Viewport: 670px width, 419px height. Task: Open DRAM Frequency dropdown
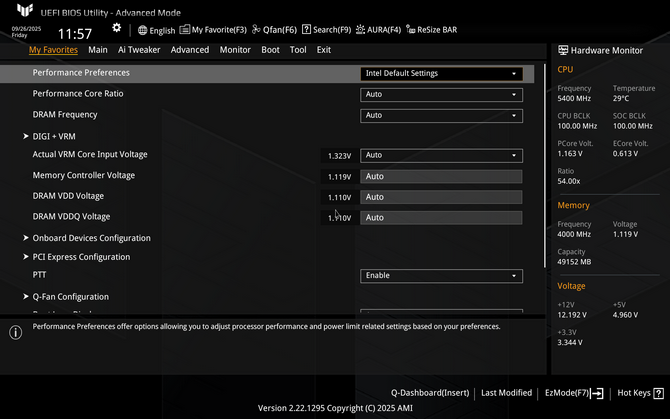click(441, 115)
